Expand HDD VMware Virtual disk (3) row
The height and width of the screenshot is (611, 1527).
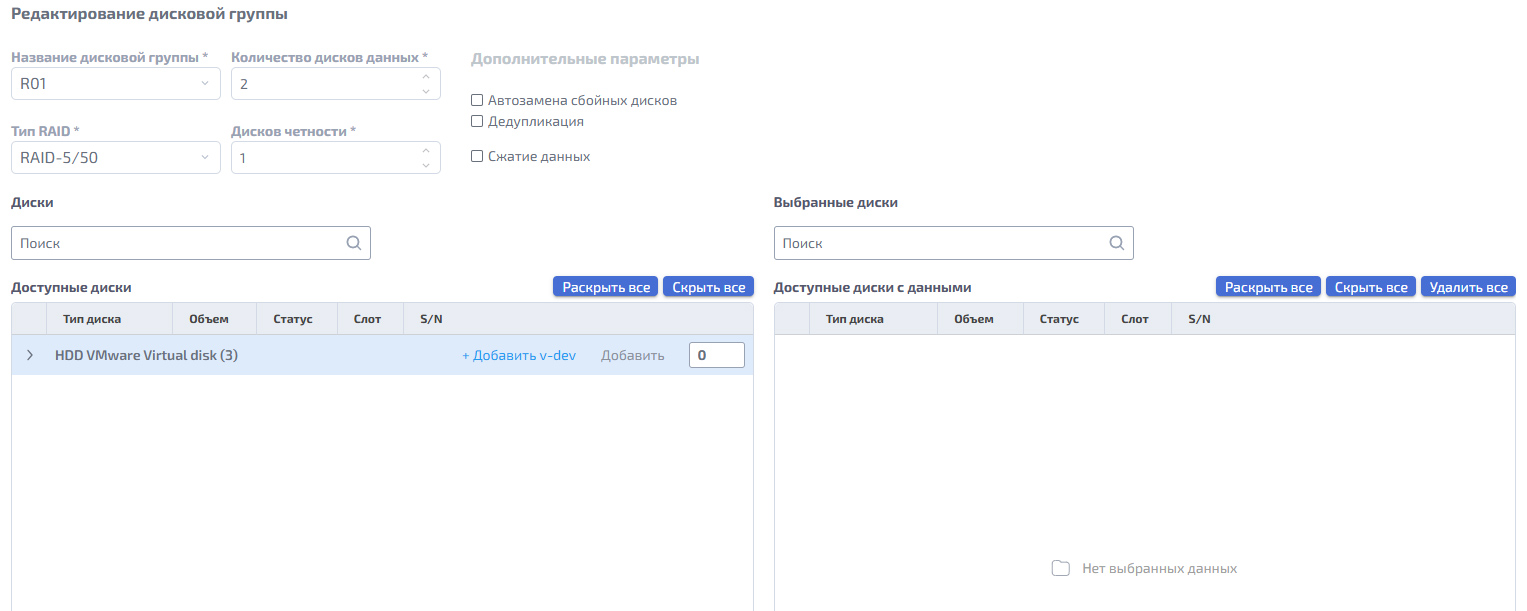(x=29, y=355)
